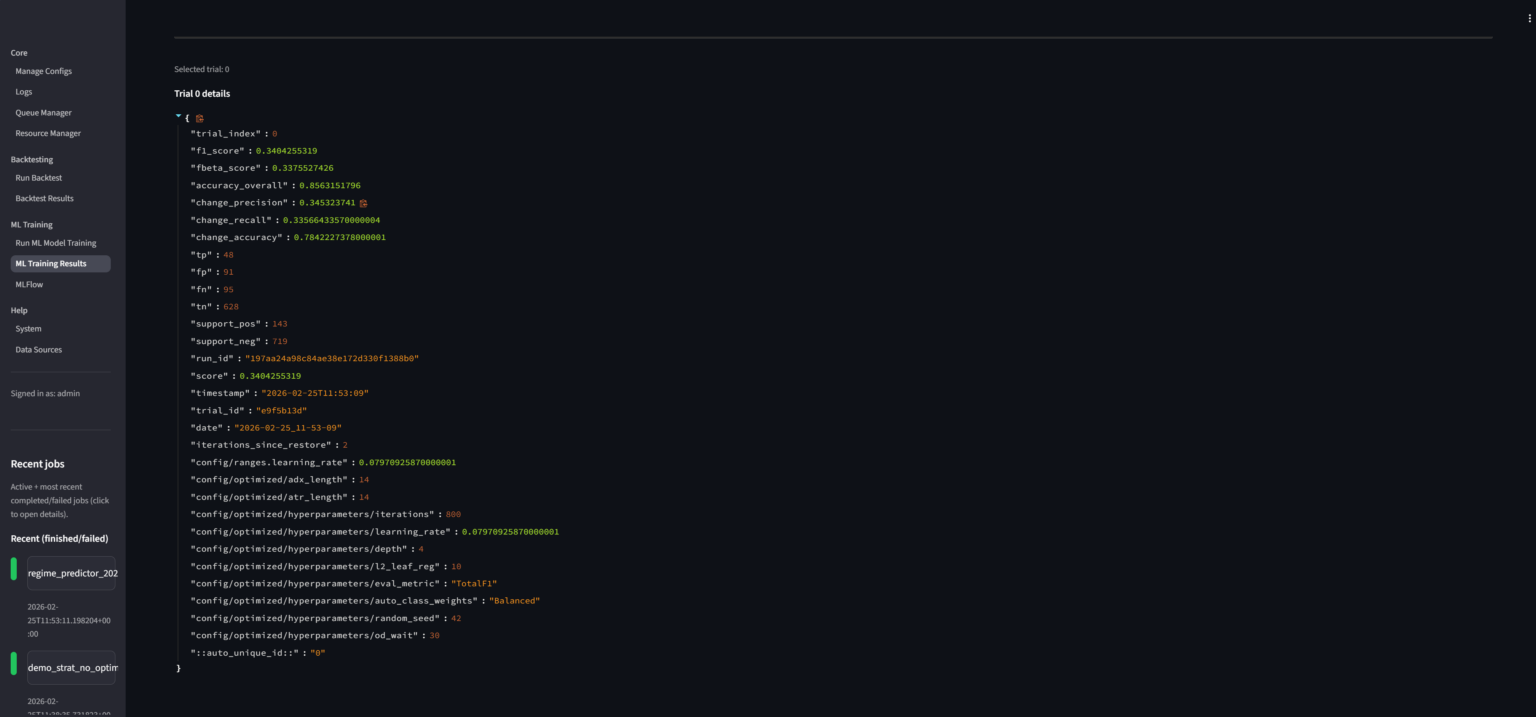The image size is (1536, 717).
Task: Open Run ML Model Training
Action: [56, 243]
